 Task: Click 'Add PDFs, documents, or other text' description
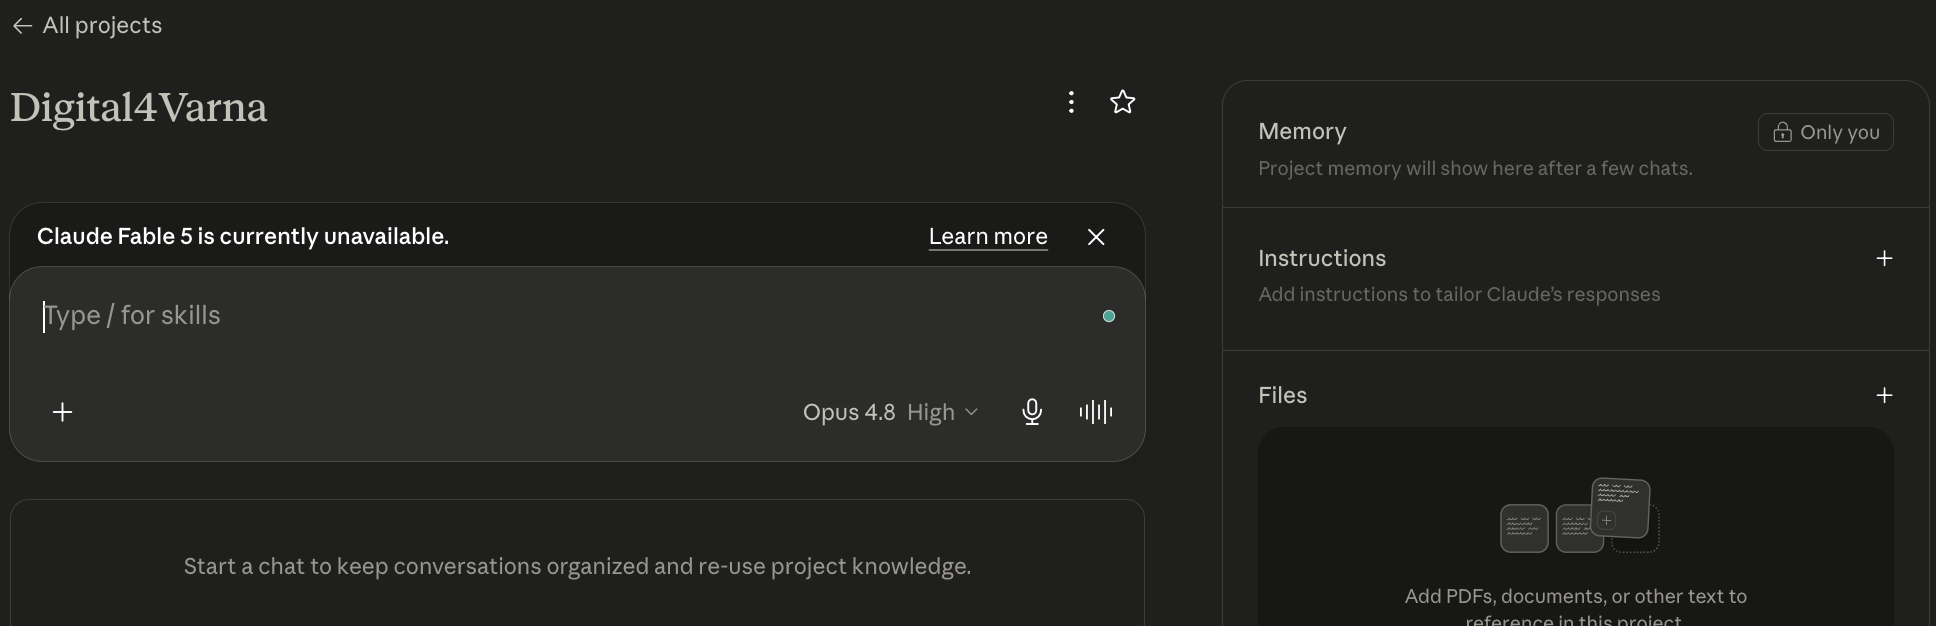coord(1576,607)
